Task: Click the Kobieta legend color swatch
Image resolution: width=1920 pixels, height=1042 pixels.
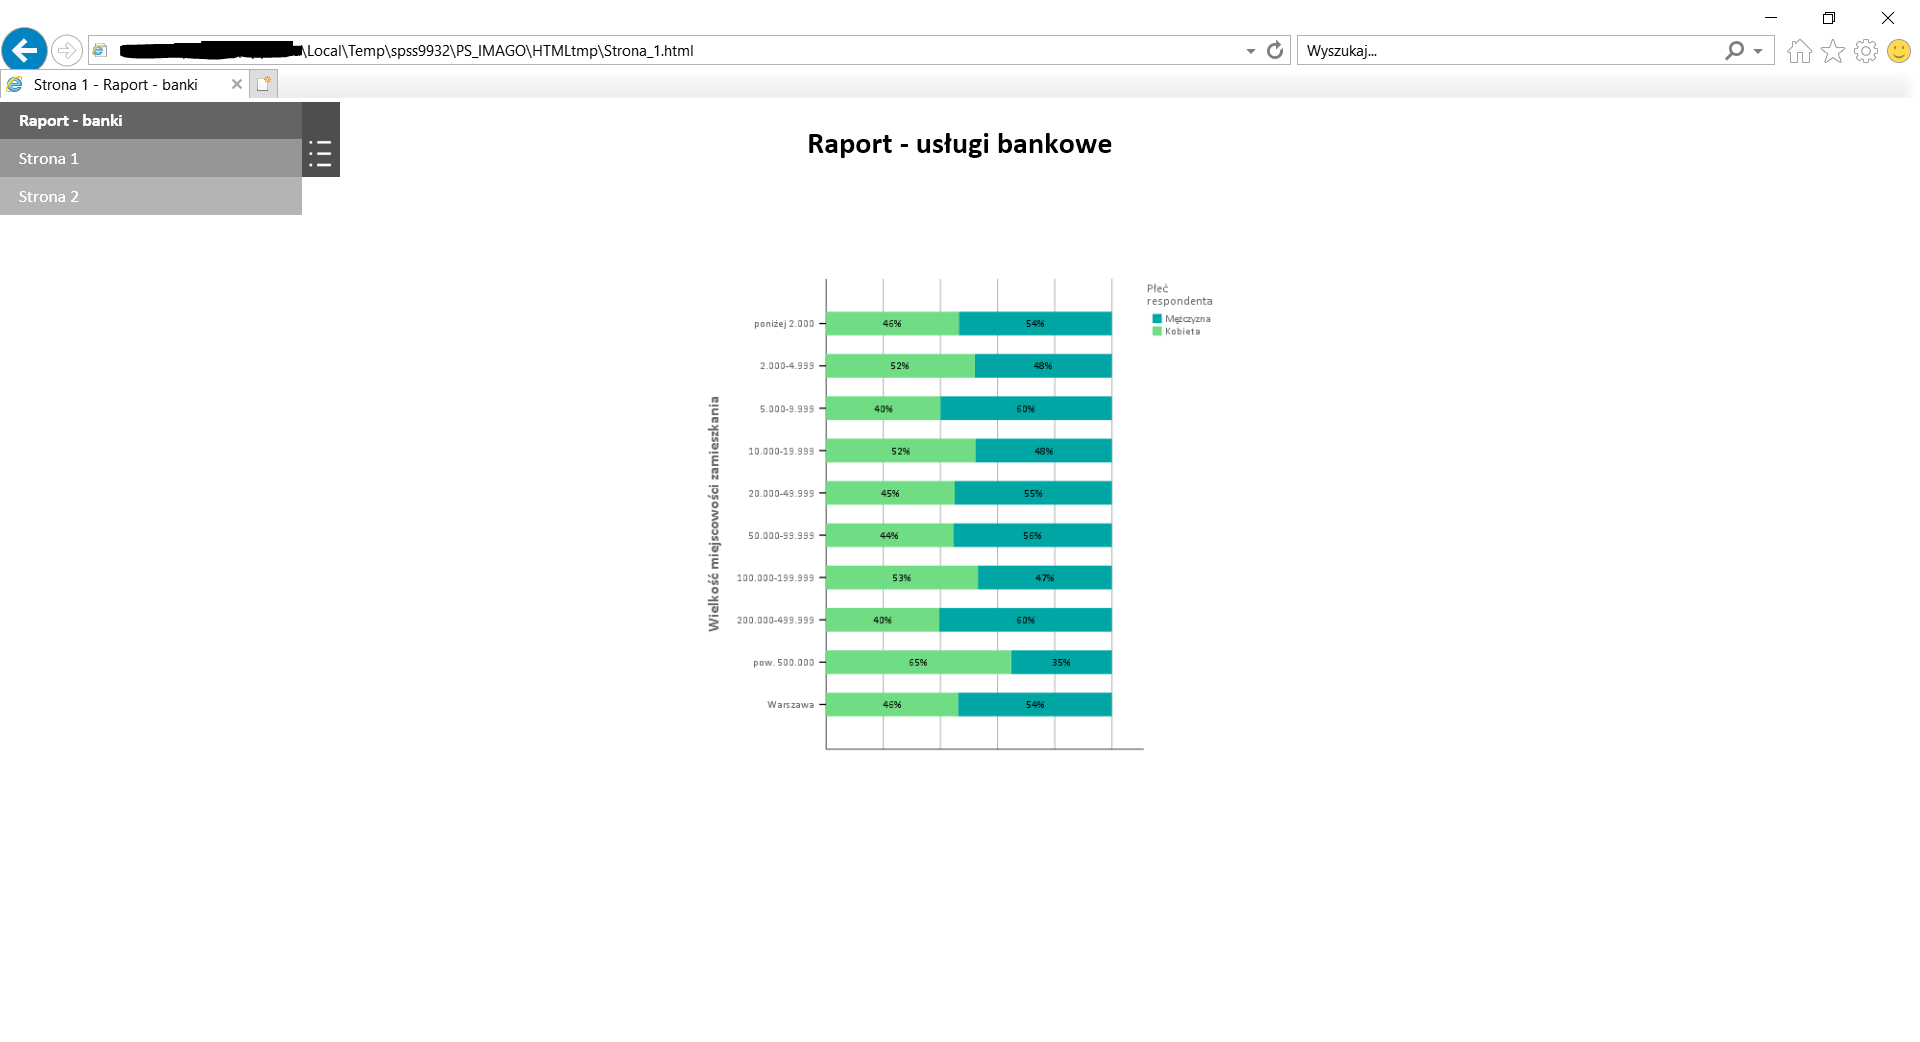Action: coord(1157,331)
